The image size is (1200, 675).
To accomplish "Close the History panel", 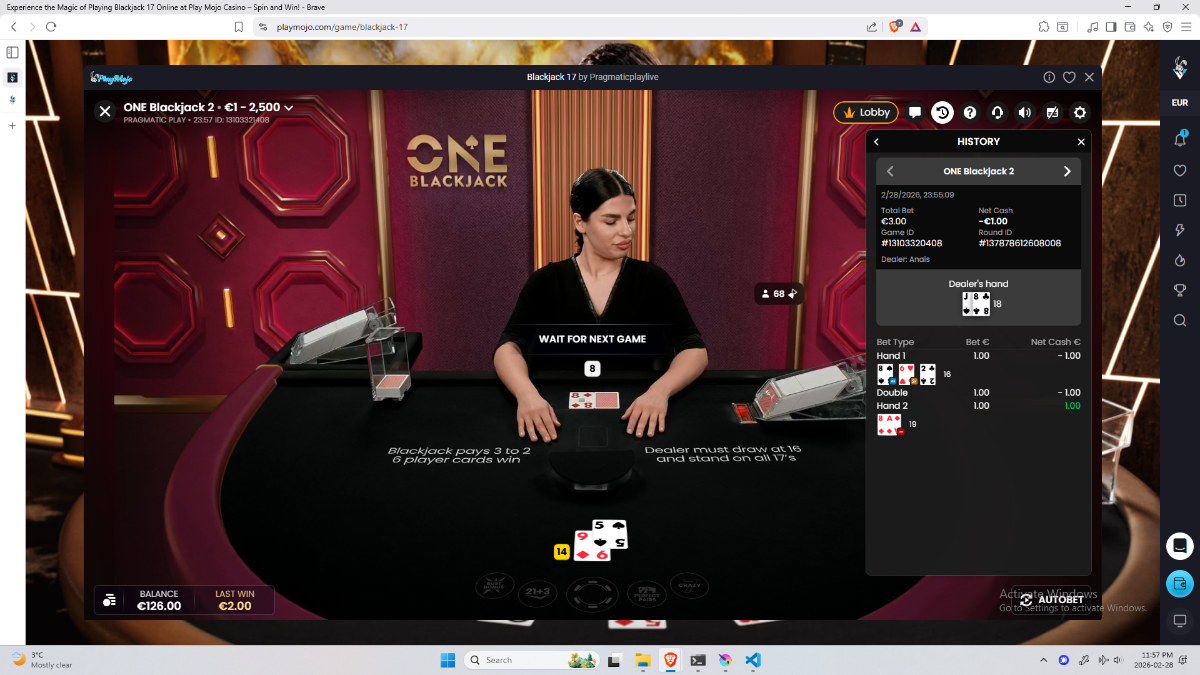I will click(1081, 142).
